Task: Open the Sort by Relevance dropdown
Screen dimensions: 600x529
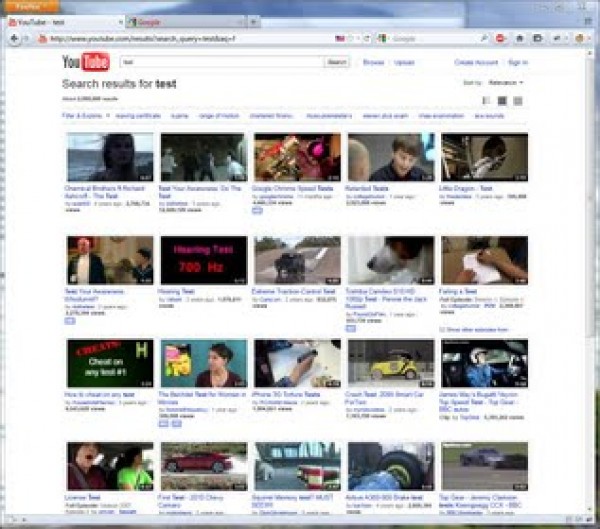Action: tap(507, 82)
